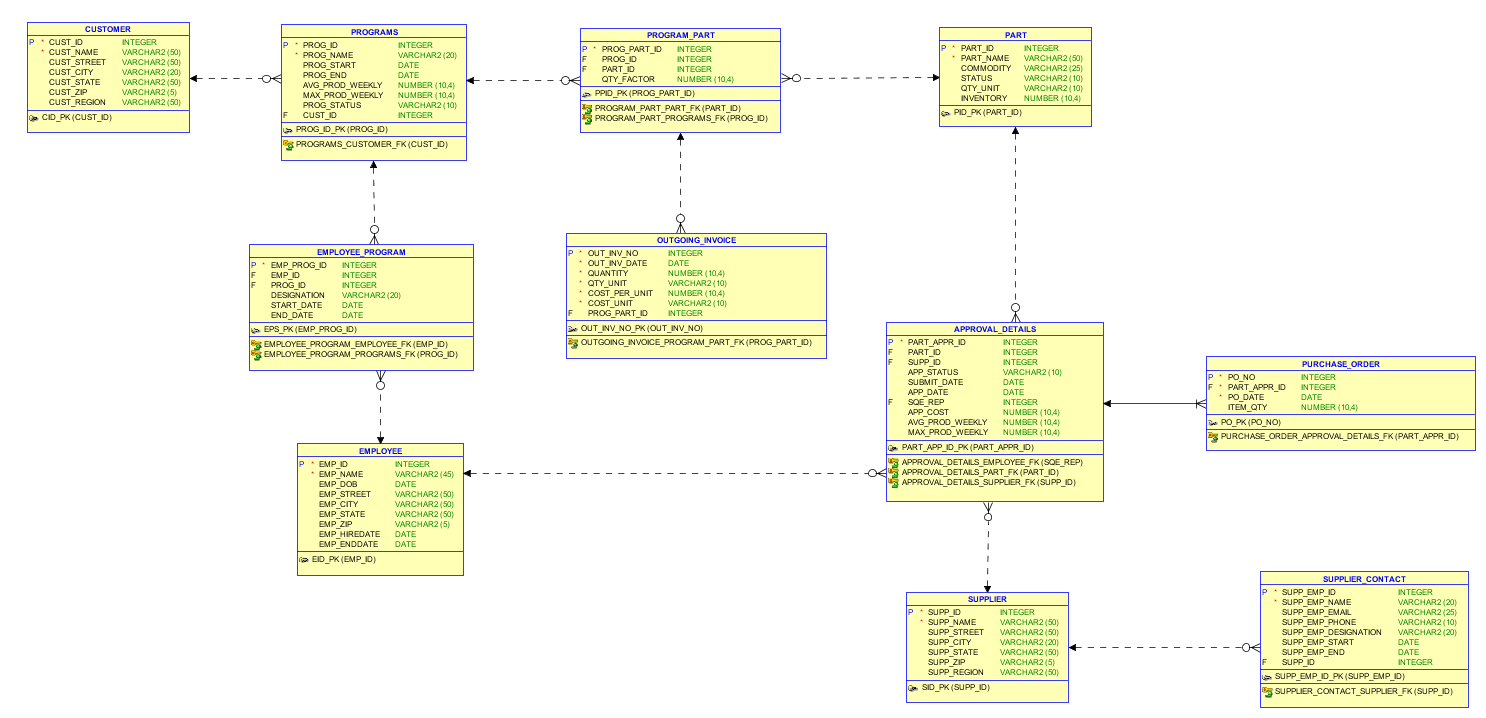
Task: Select the PROGRAMS table title
Action: click(374, 33)
